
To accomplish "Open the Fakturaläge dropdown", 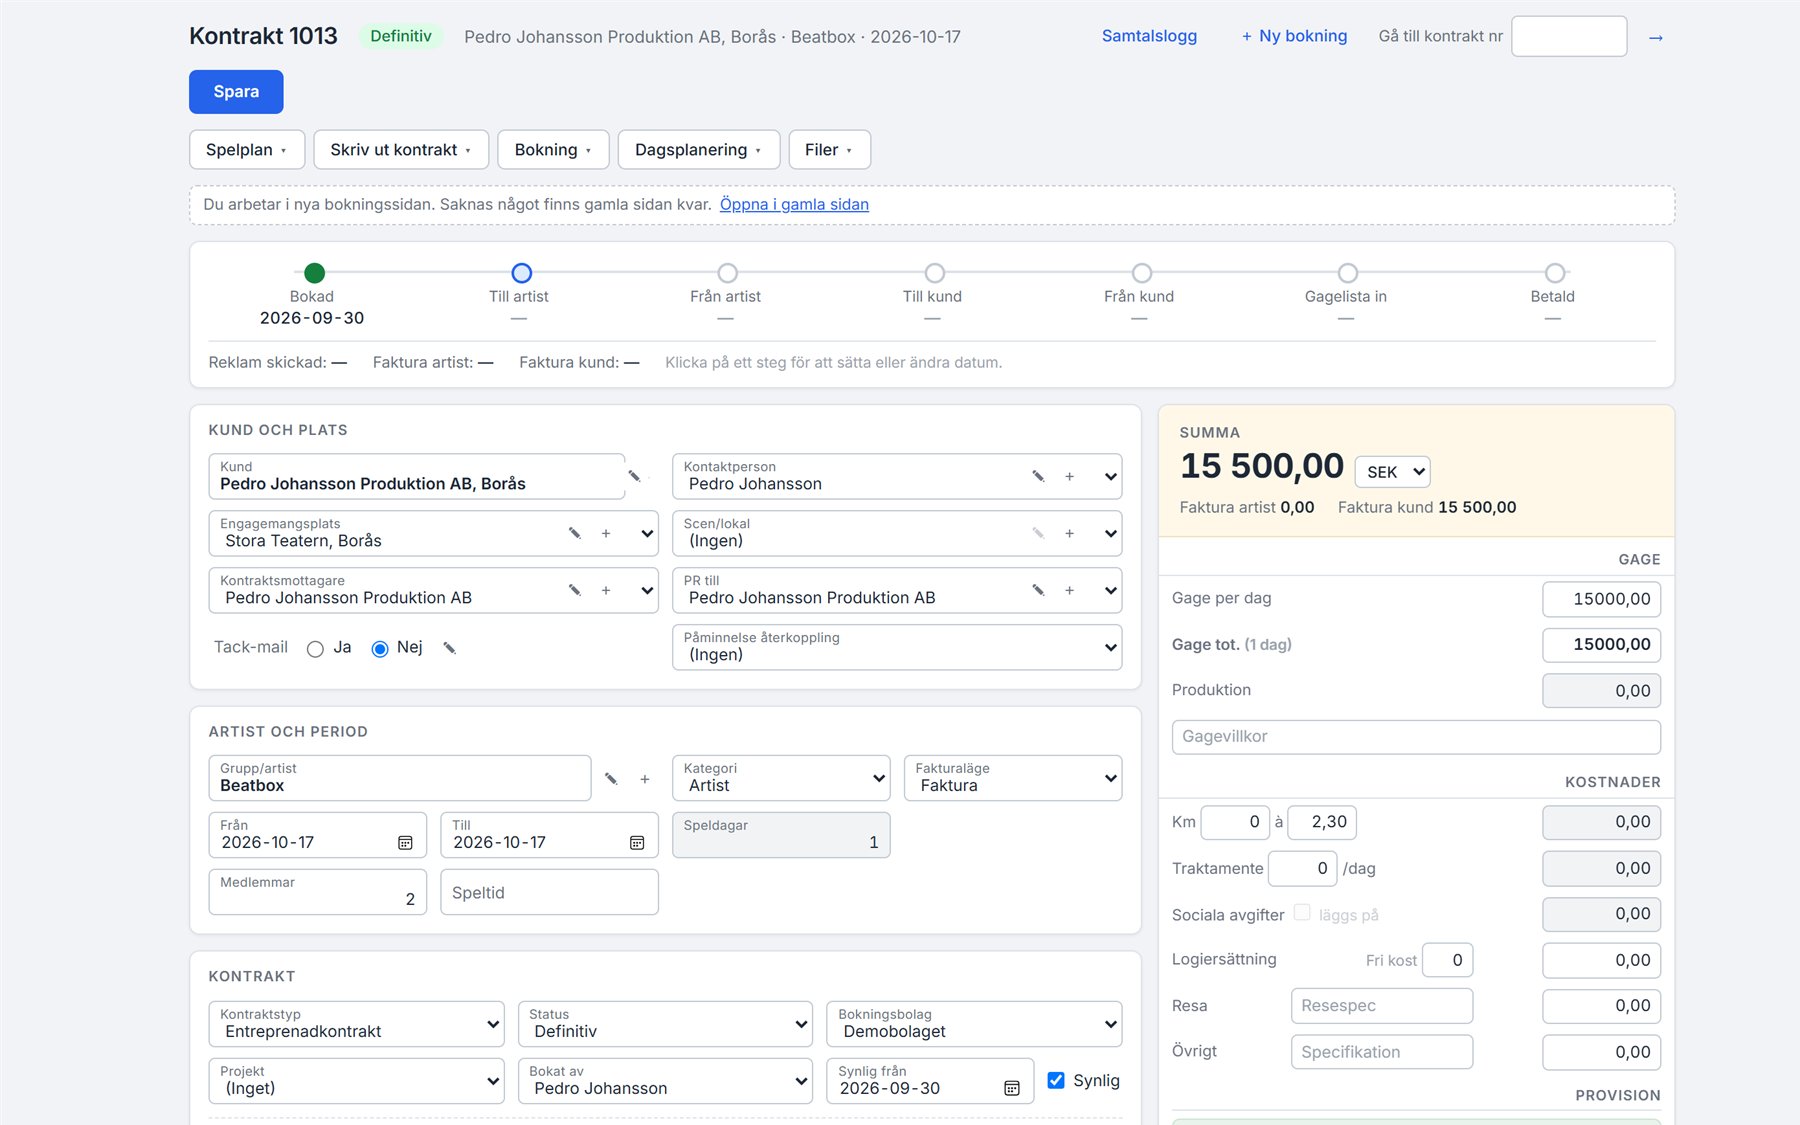I will pyautogui.click(x=1013, y=778).
